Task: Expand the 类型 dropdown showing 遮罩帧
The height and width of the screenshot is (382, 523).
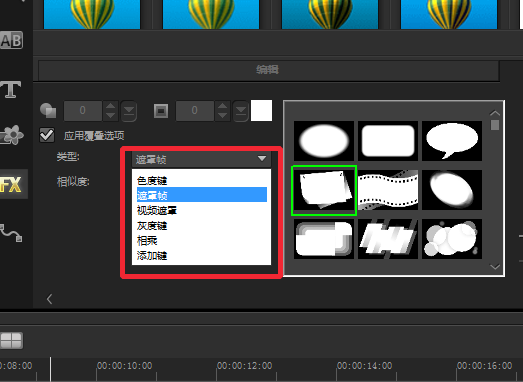Action: 201,159
